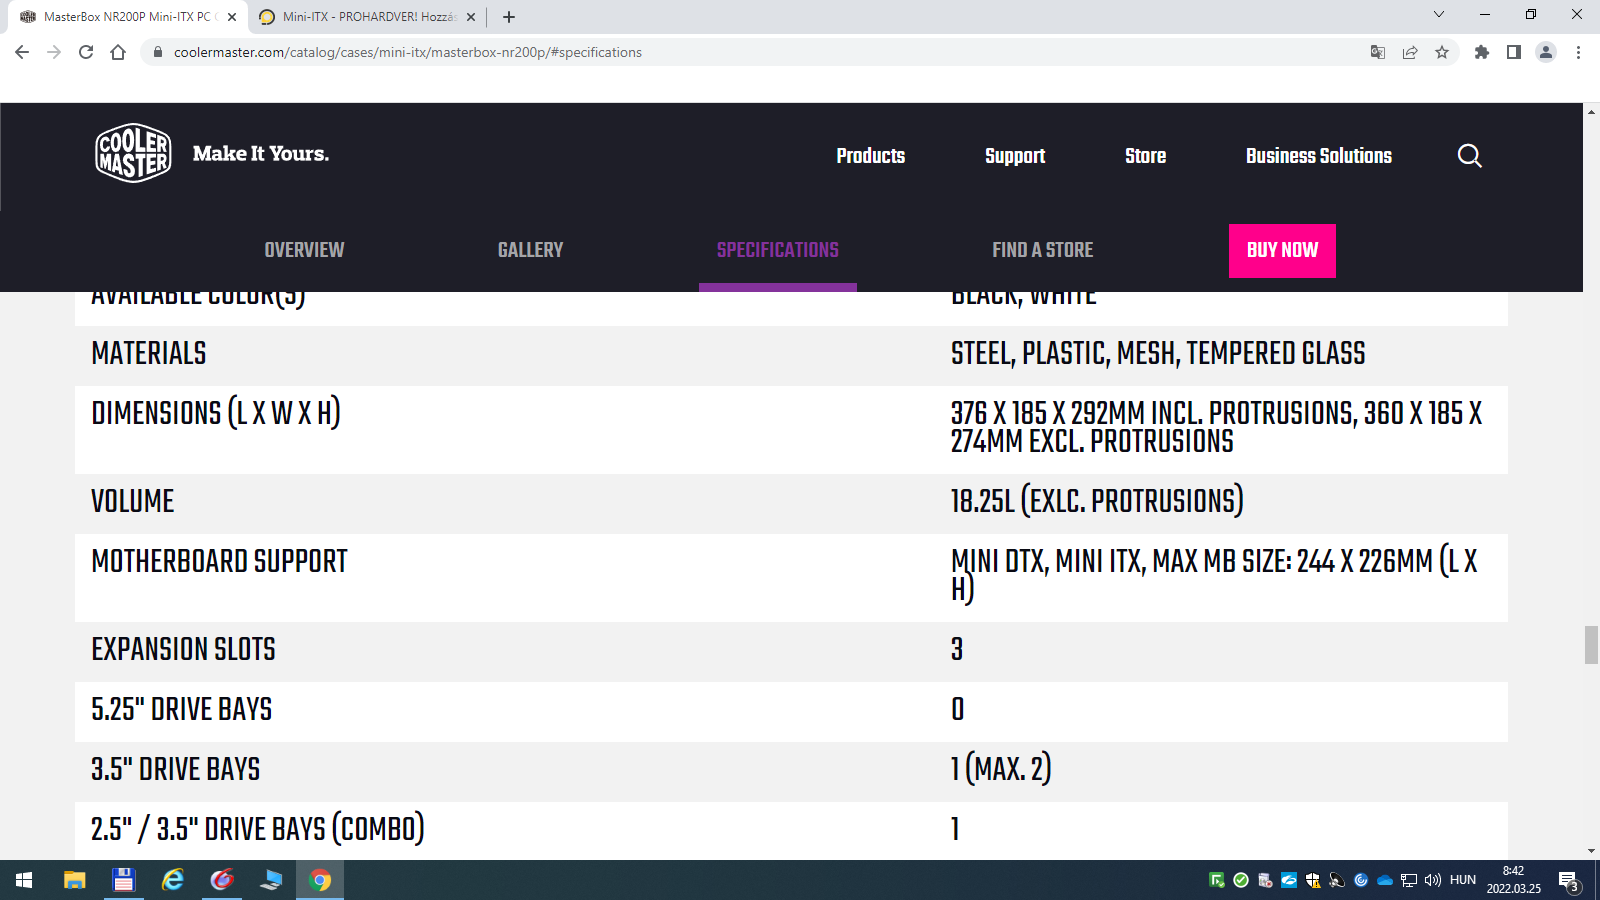Open network status tray icon
The width and height of the screenshot is (1600, 900).
(1409, 880)
